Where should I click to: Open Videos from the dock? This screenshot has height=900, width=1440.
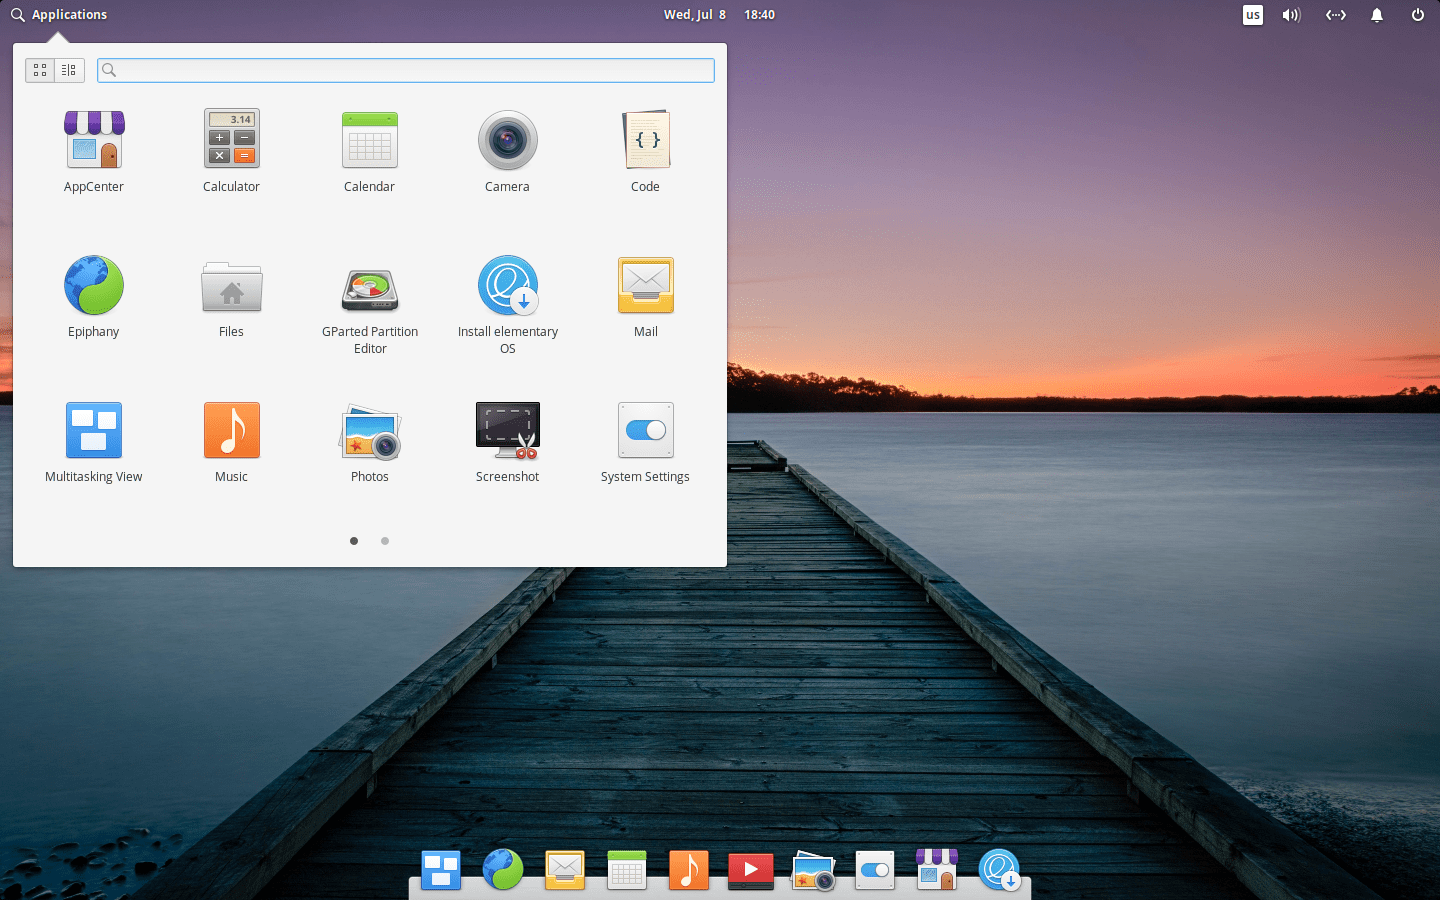[751, 869]
